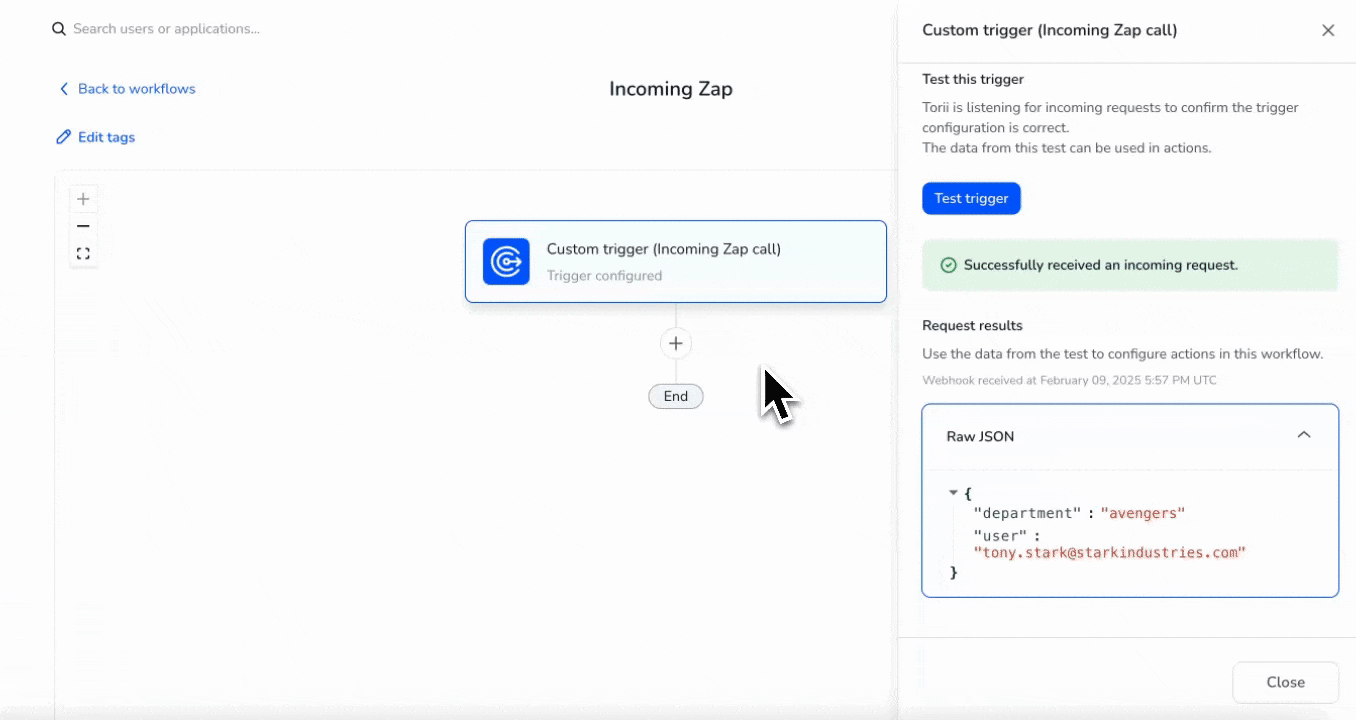Click the Test this trigger heading
The width and height of the screenshot is (1356, 720).
(973, 79)
